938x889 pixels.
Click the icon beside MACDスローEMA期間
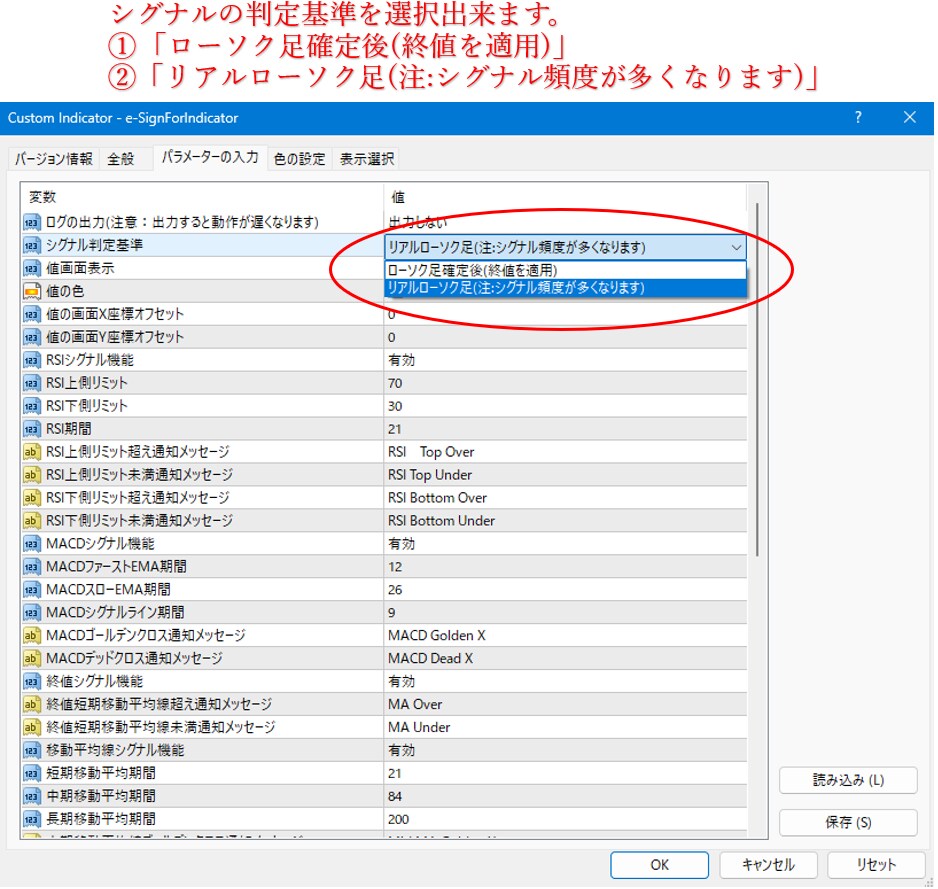pos(31,590)
